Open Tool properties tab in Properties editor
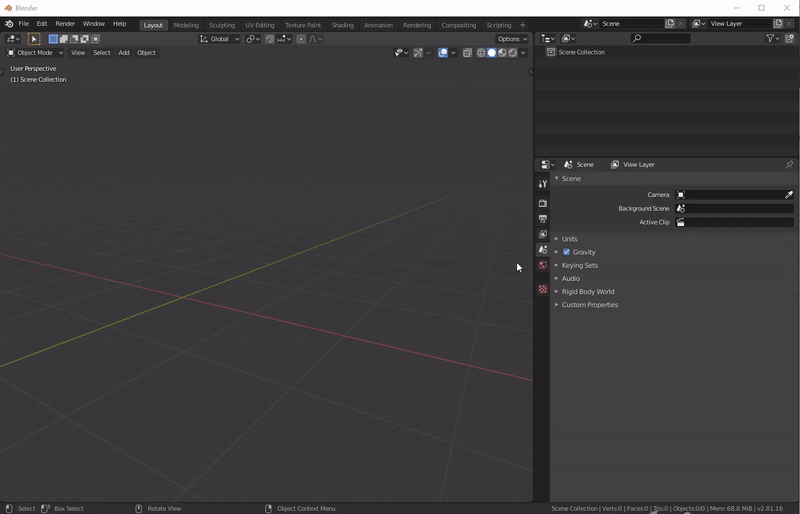The height and width of the screenshot is (514, 800). click(x=543, y=184)
